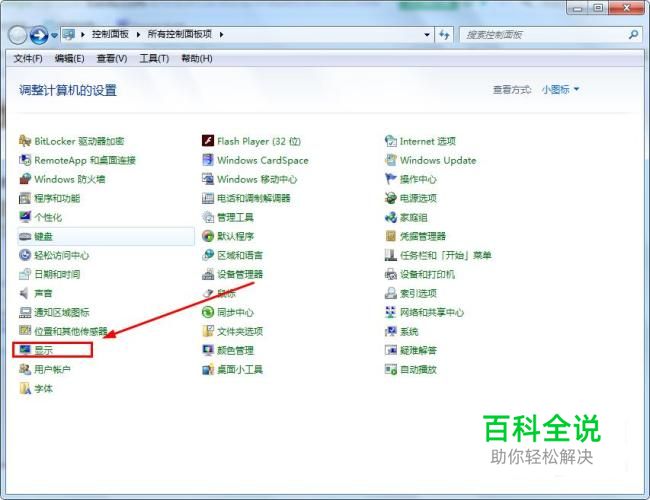
Task: Open the 操作中心 link
Action: coord(418,179)
